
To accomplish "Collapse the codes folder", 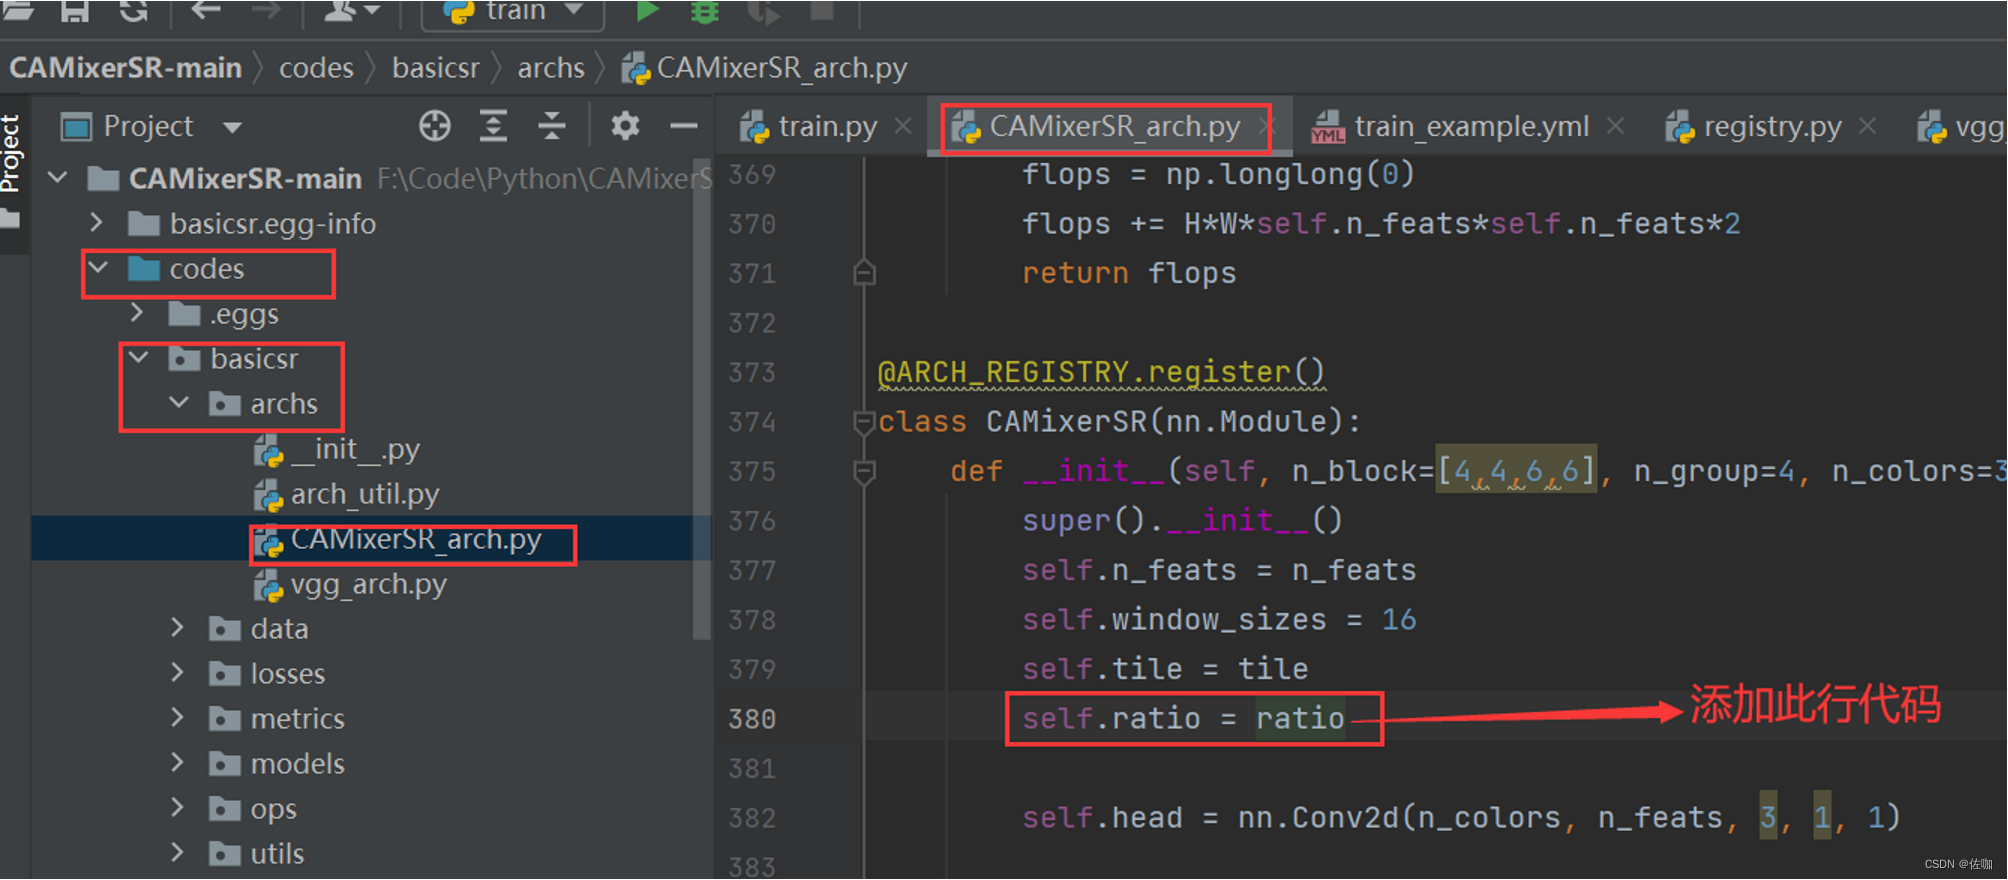I will (98, 267).
